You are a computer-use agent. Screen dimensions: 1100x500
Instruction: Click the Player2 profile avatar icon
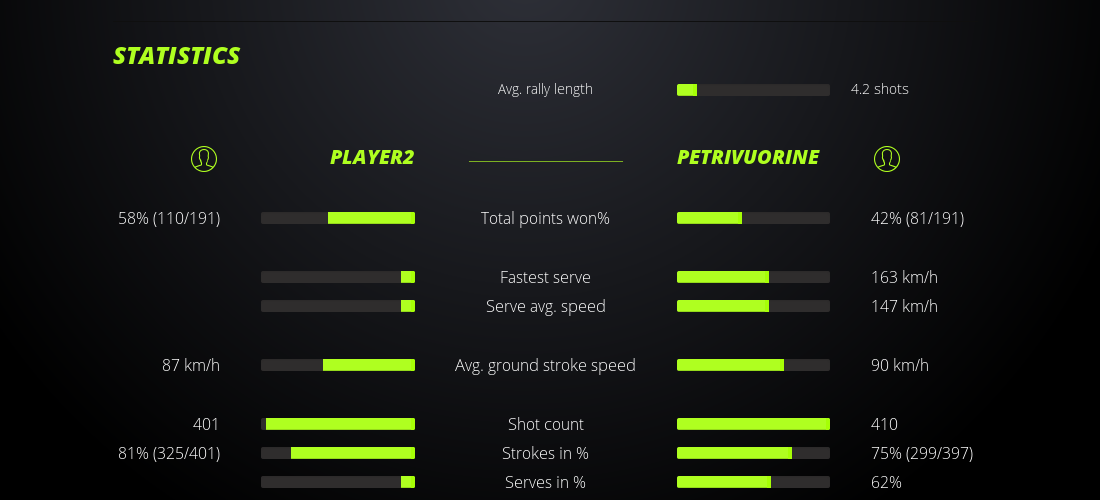[x=203, y=158]
